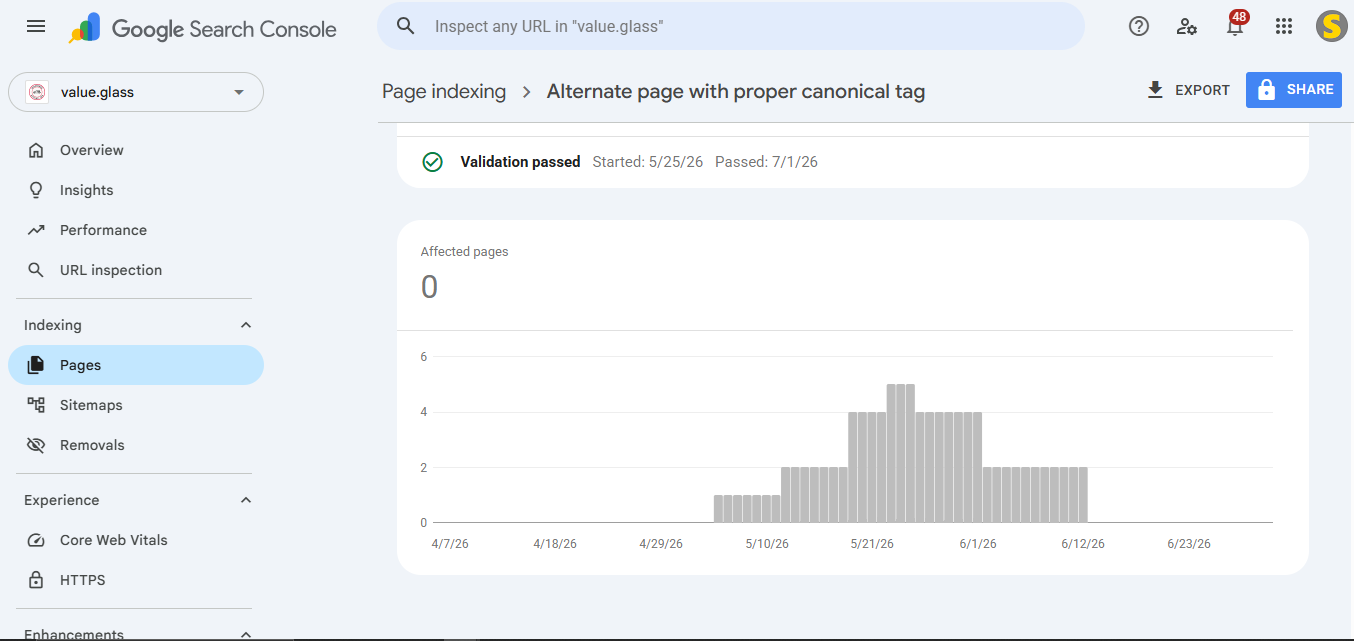Select Pages in the sidebar
The height and width of the screenshot is (641, 1354).
(136, 365)
